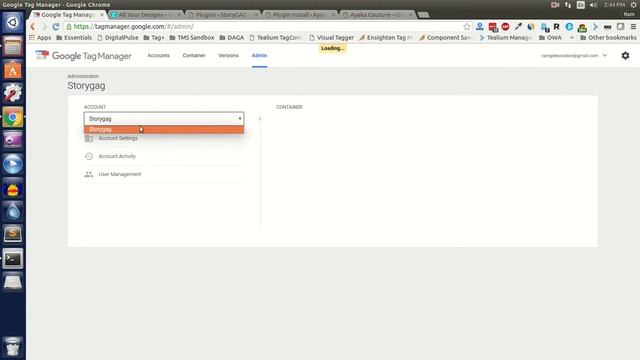Close the Google Tag Manager browser tab
The width and height of the screenshot is (640, 360).
pyautogui.click(x=102, y=15)
